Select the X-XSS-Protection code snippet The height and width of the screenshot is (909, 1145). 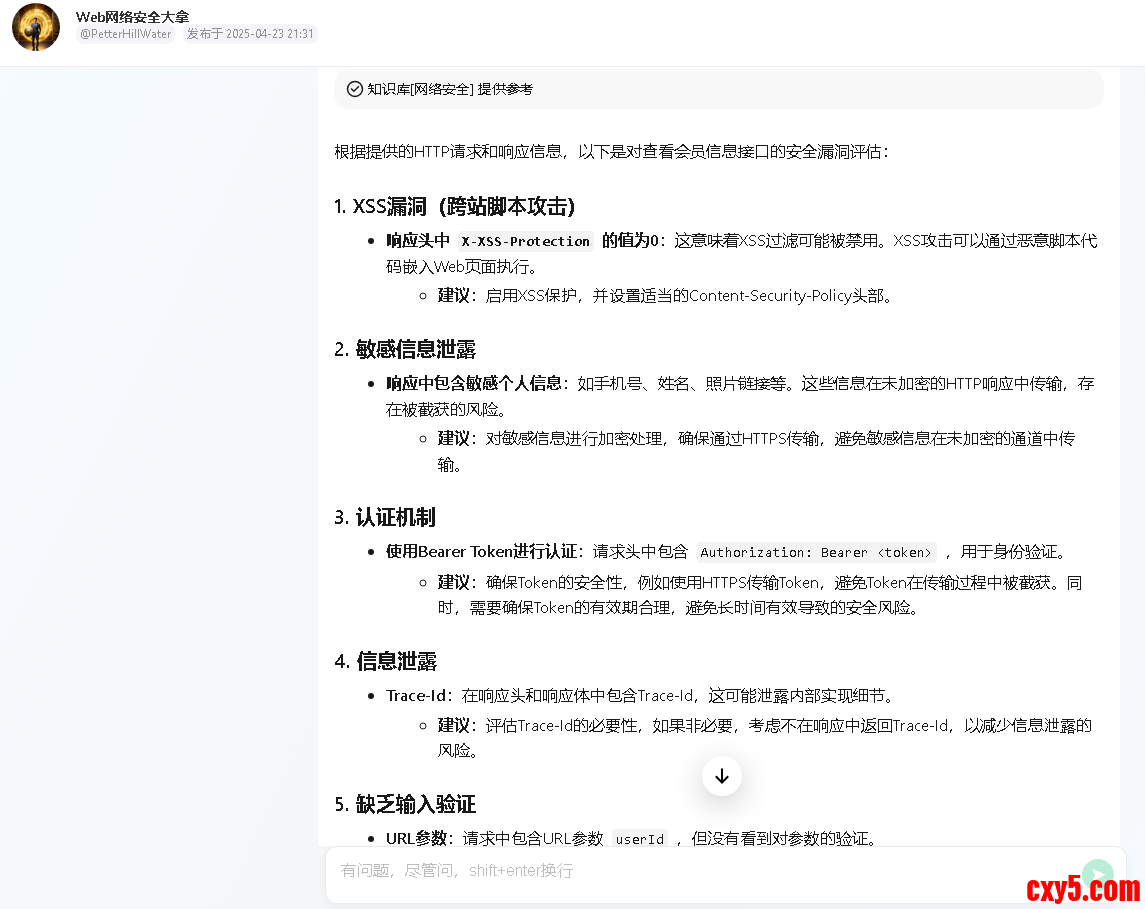(525, 241)
